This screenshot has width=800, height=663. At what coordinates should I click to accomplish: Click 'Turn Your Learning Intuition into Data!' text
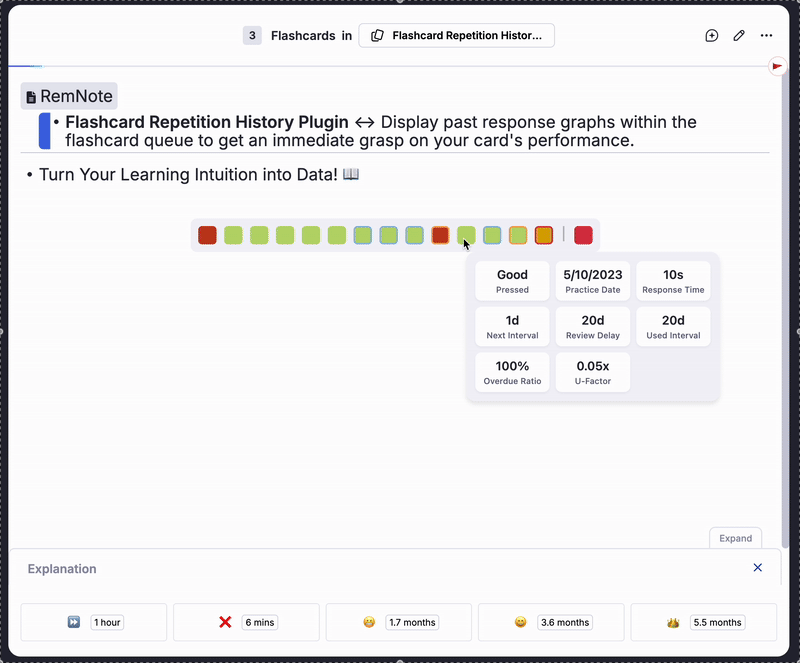188,175
